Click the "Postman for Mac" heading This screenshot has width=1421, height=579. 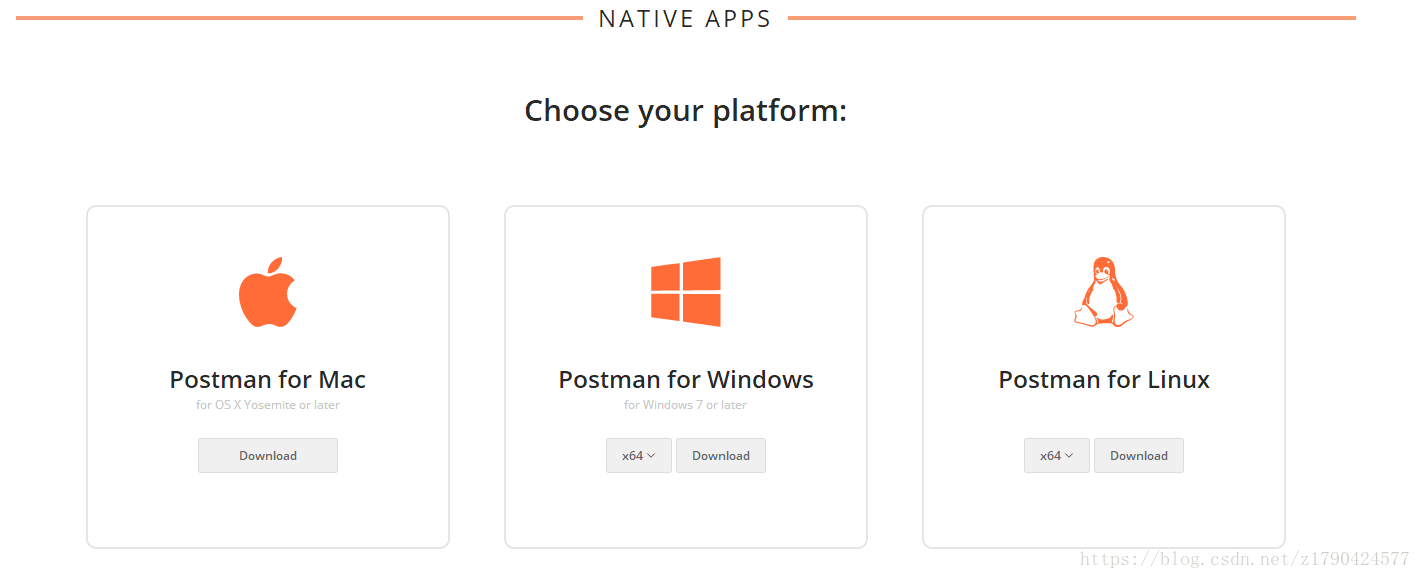[268, 380]
